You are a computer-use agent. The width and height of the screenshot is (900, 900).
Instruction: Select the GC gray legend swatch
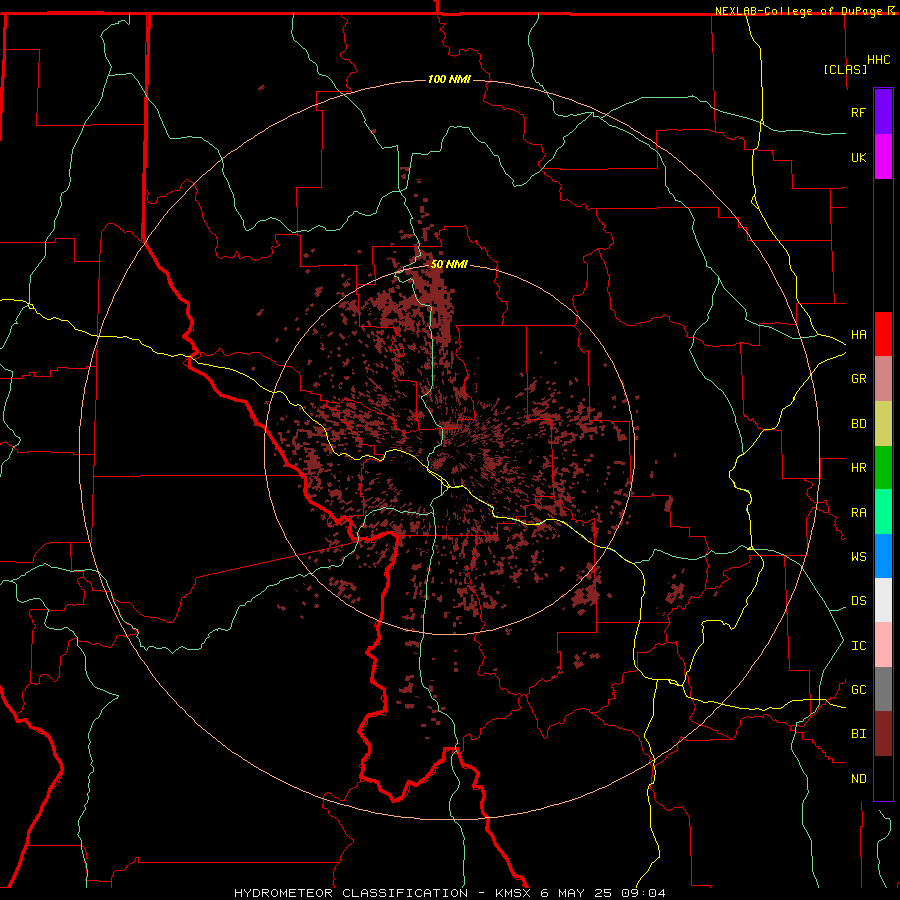pos(883,689)
